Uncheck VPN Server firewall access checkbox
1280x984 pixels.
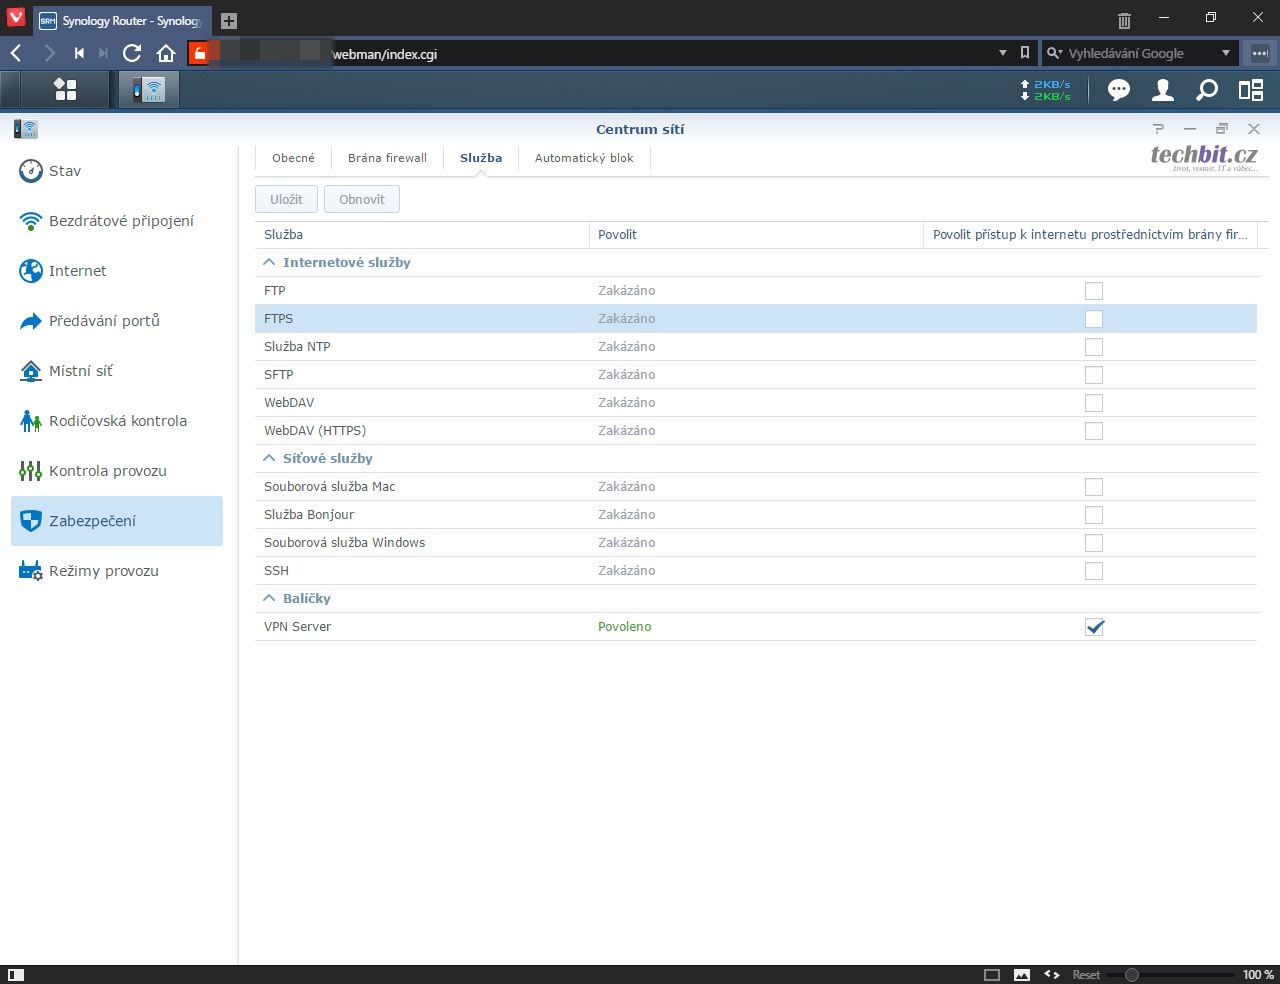tap(1094, 627)
